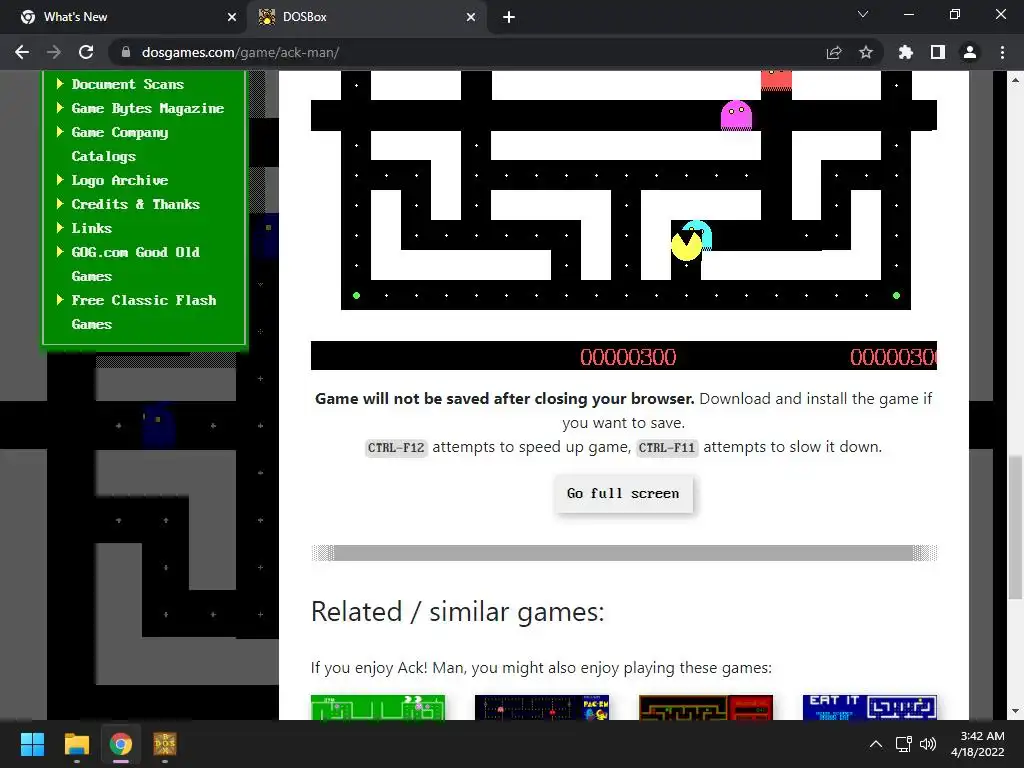Open the tab search dropdown chevron
Screen dimensions: 1024x768
point(863,14)
